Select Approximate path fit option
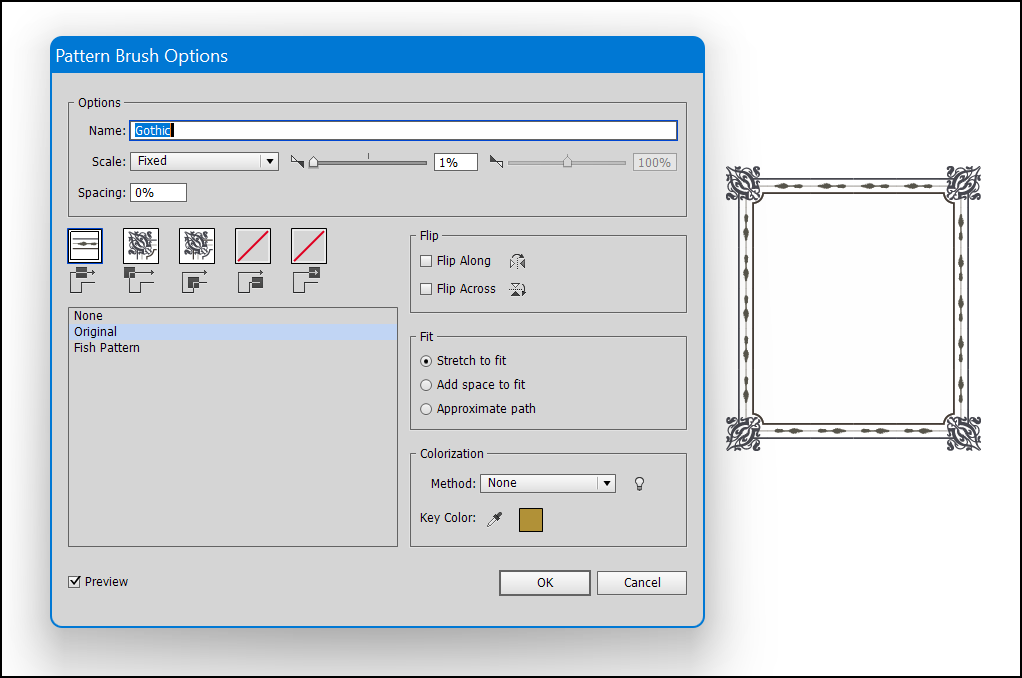 click(x=427, y=409)
